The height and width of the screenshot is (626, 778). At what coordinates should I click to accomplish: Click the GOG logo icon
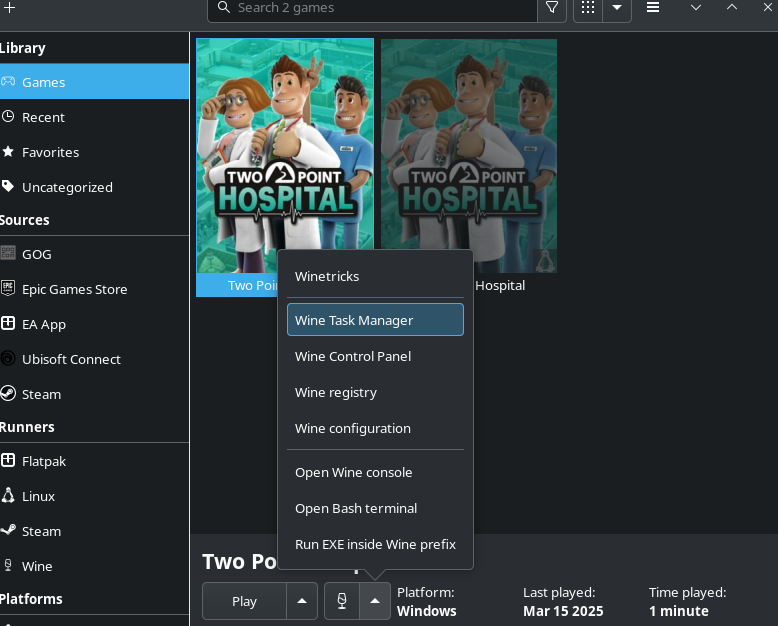(8, 253)
